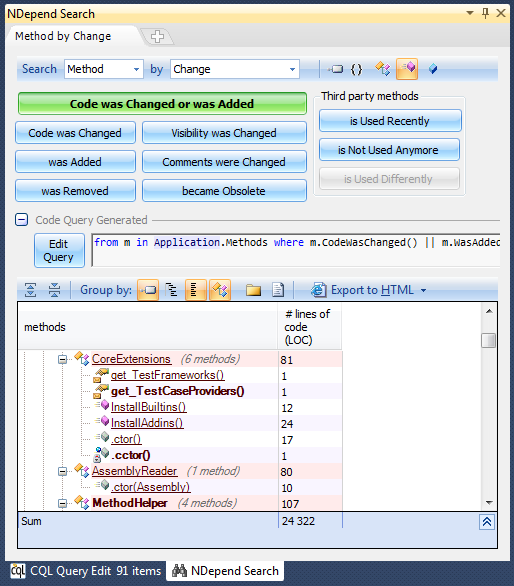Image resolution: width=514 pixels, height=586 pixels.
Task: Click the folder icon in results toolbar
Action: coord(253,290)
